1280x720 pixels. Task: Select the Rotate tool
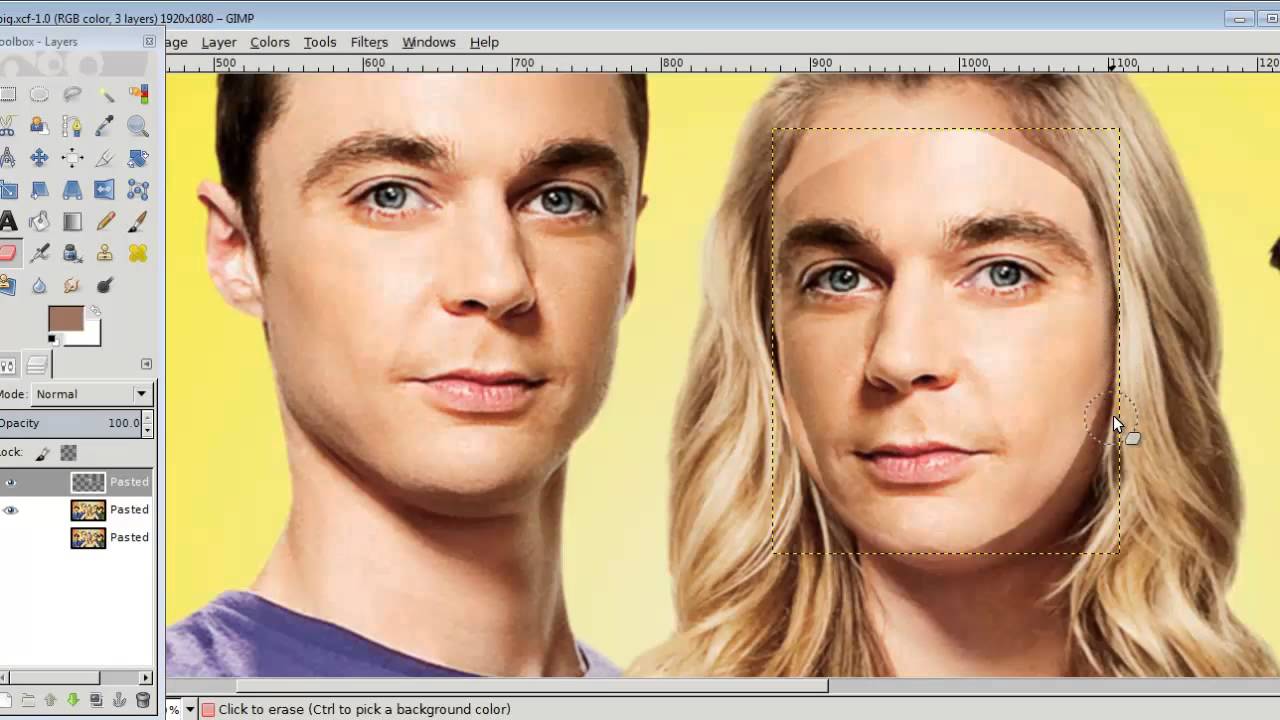tap(138, 158)
